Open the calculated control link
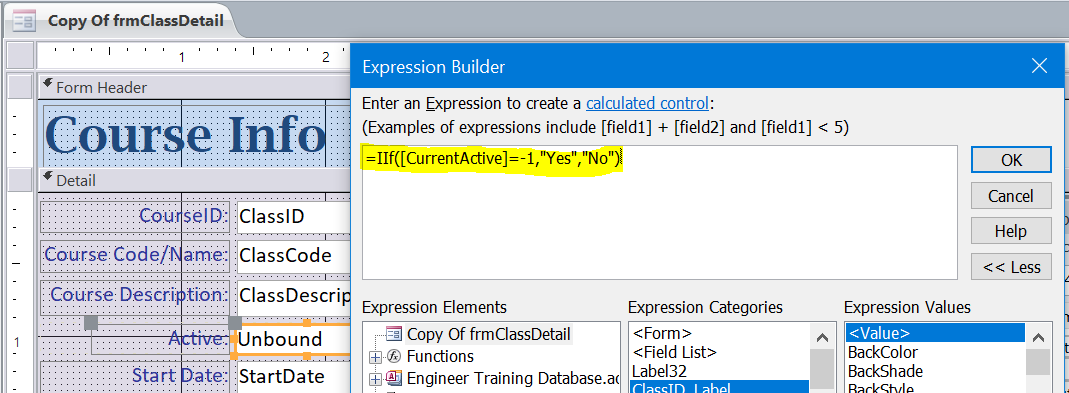This screenshot has height=393, width=1069. 646,104
